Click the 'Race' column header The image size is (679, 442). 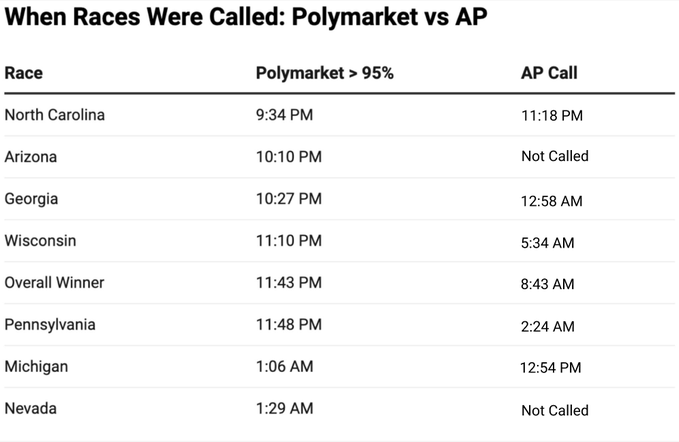(23, 73)
